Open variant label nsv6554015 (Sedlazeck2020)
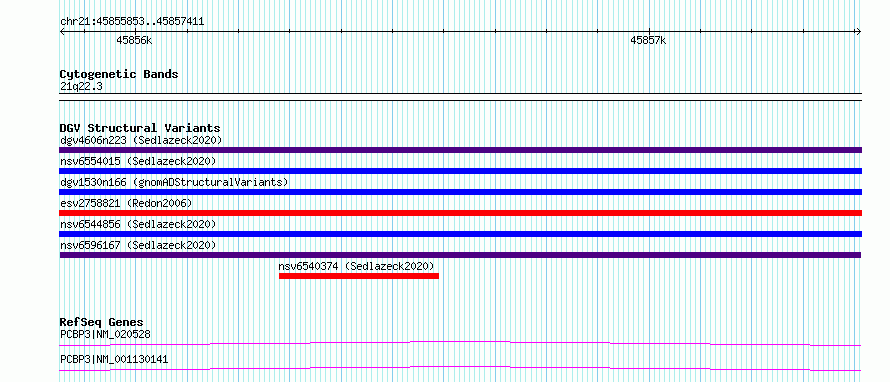This screenshot has height=382, width=890. coord(138,161)
